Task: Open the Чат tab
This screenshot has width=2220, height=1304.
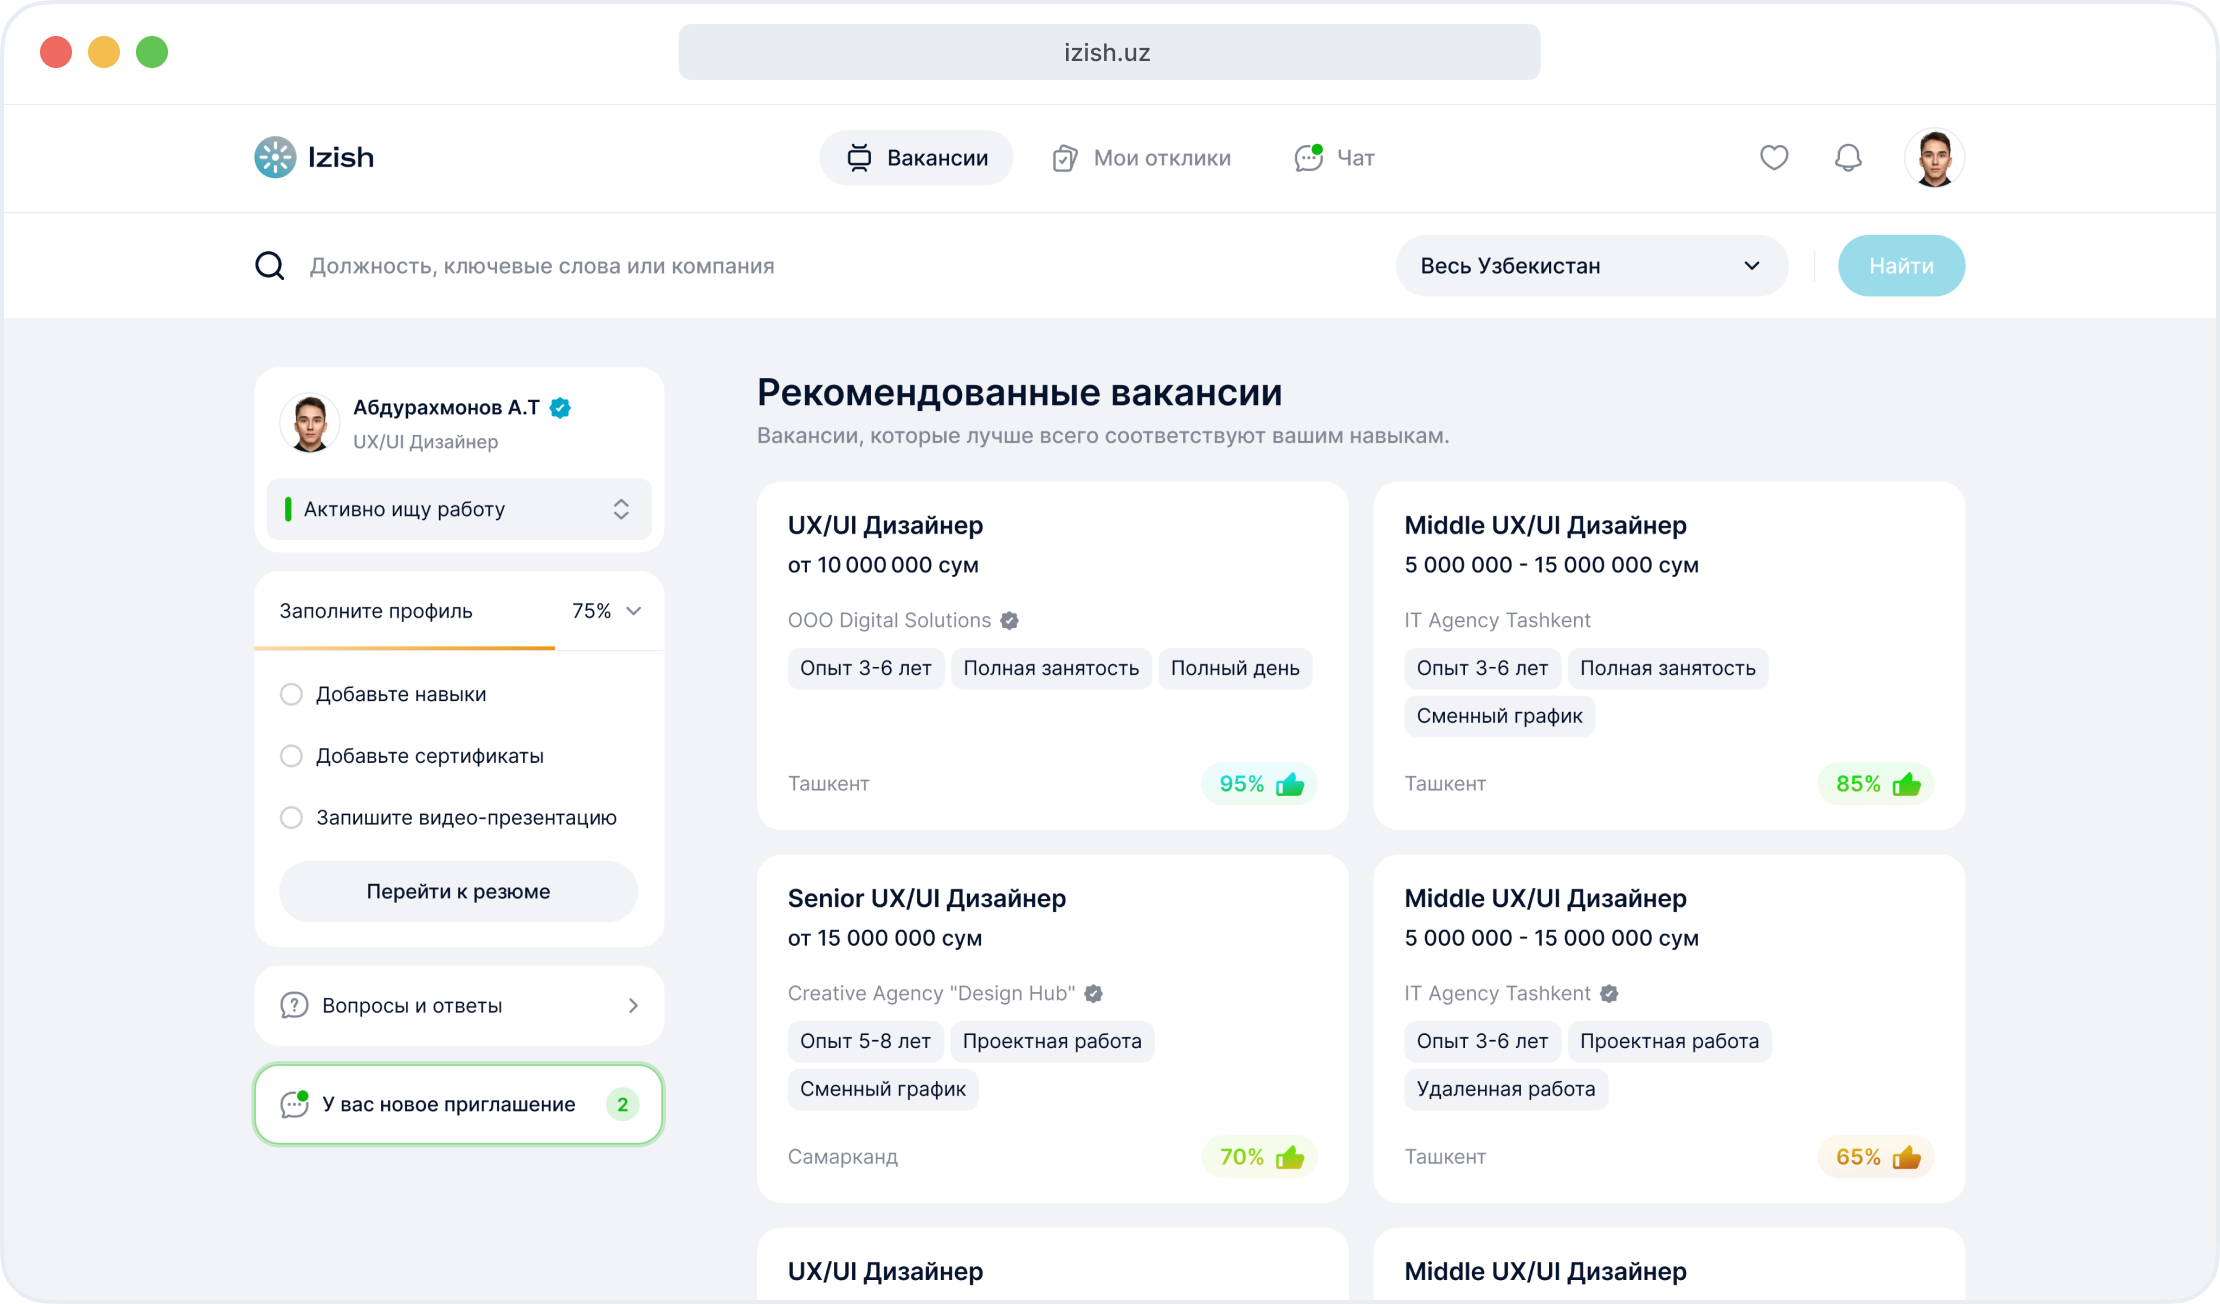Action: tap(1335, 158)
